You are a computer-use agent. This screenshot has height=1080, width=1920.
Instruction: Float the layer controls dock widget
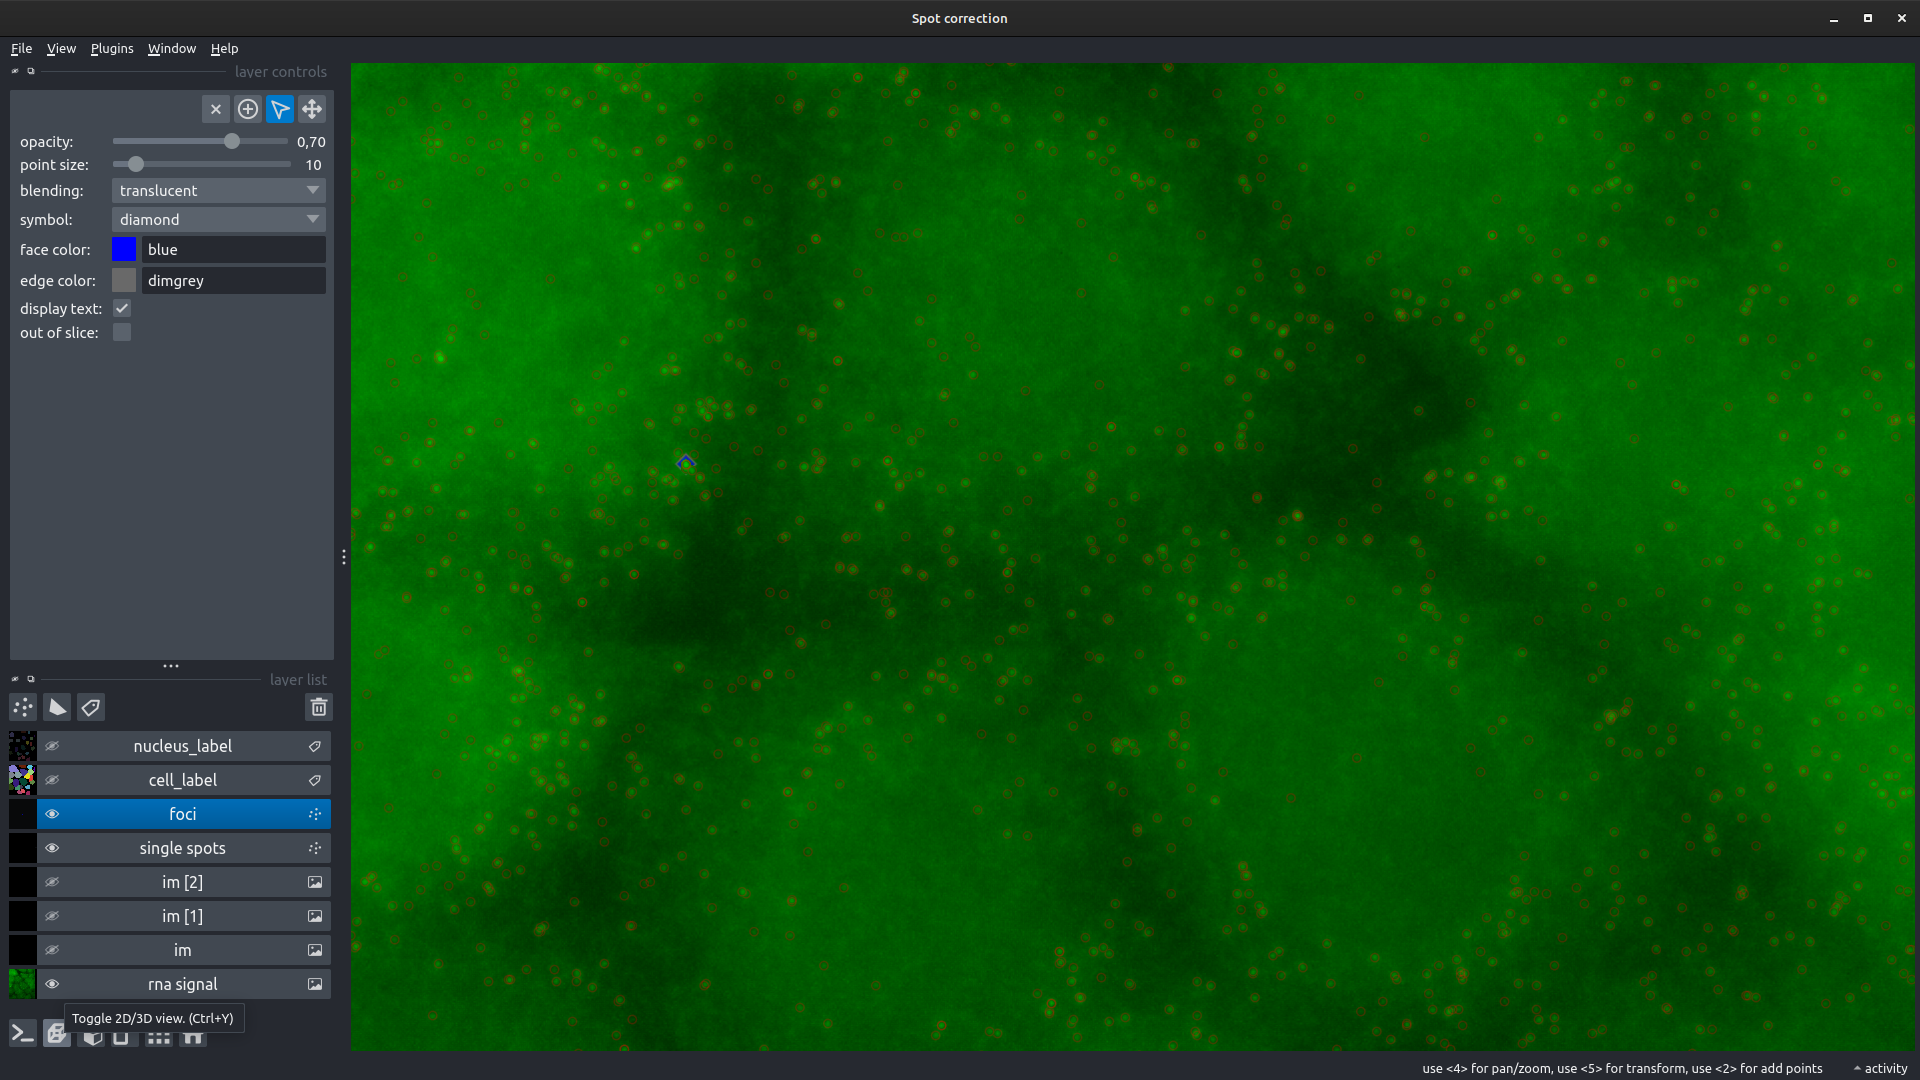[31, 71]
